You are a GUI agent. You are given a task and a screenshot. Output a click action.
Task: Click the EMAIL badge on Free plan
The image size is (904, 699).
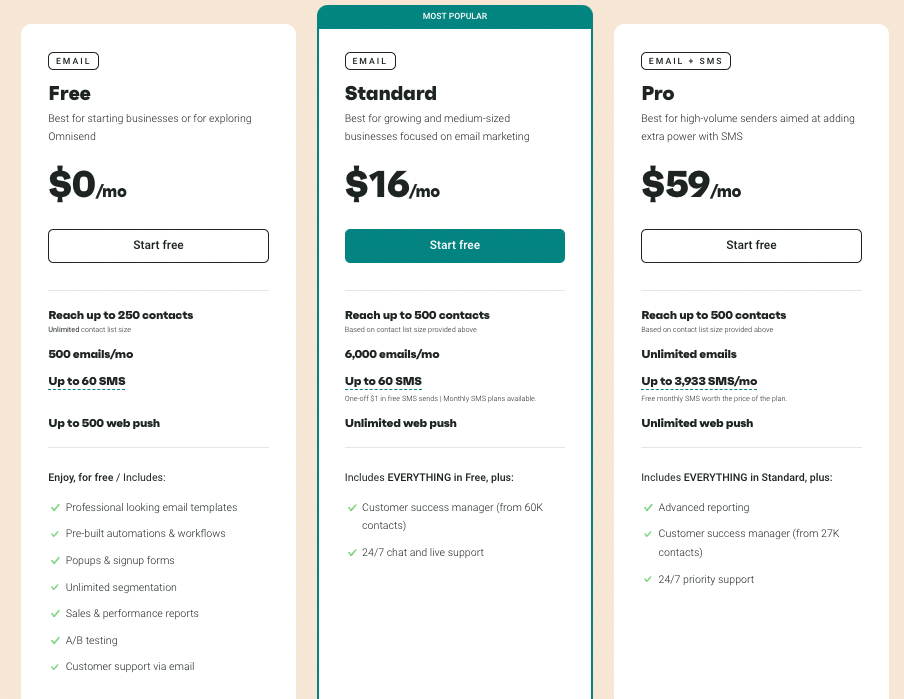coord(73,61)
